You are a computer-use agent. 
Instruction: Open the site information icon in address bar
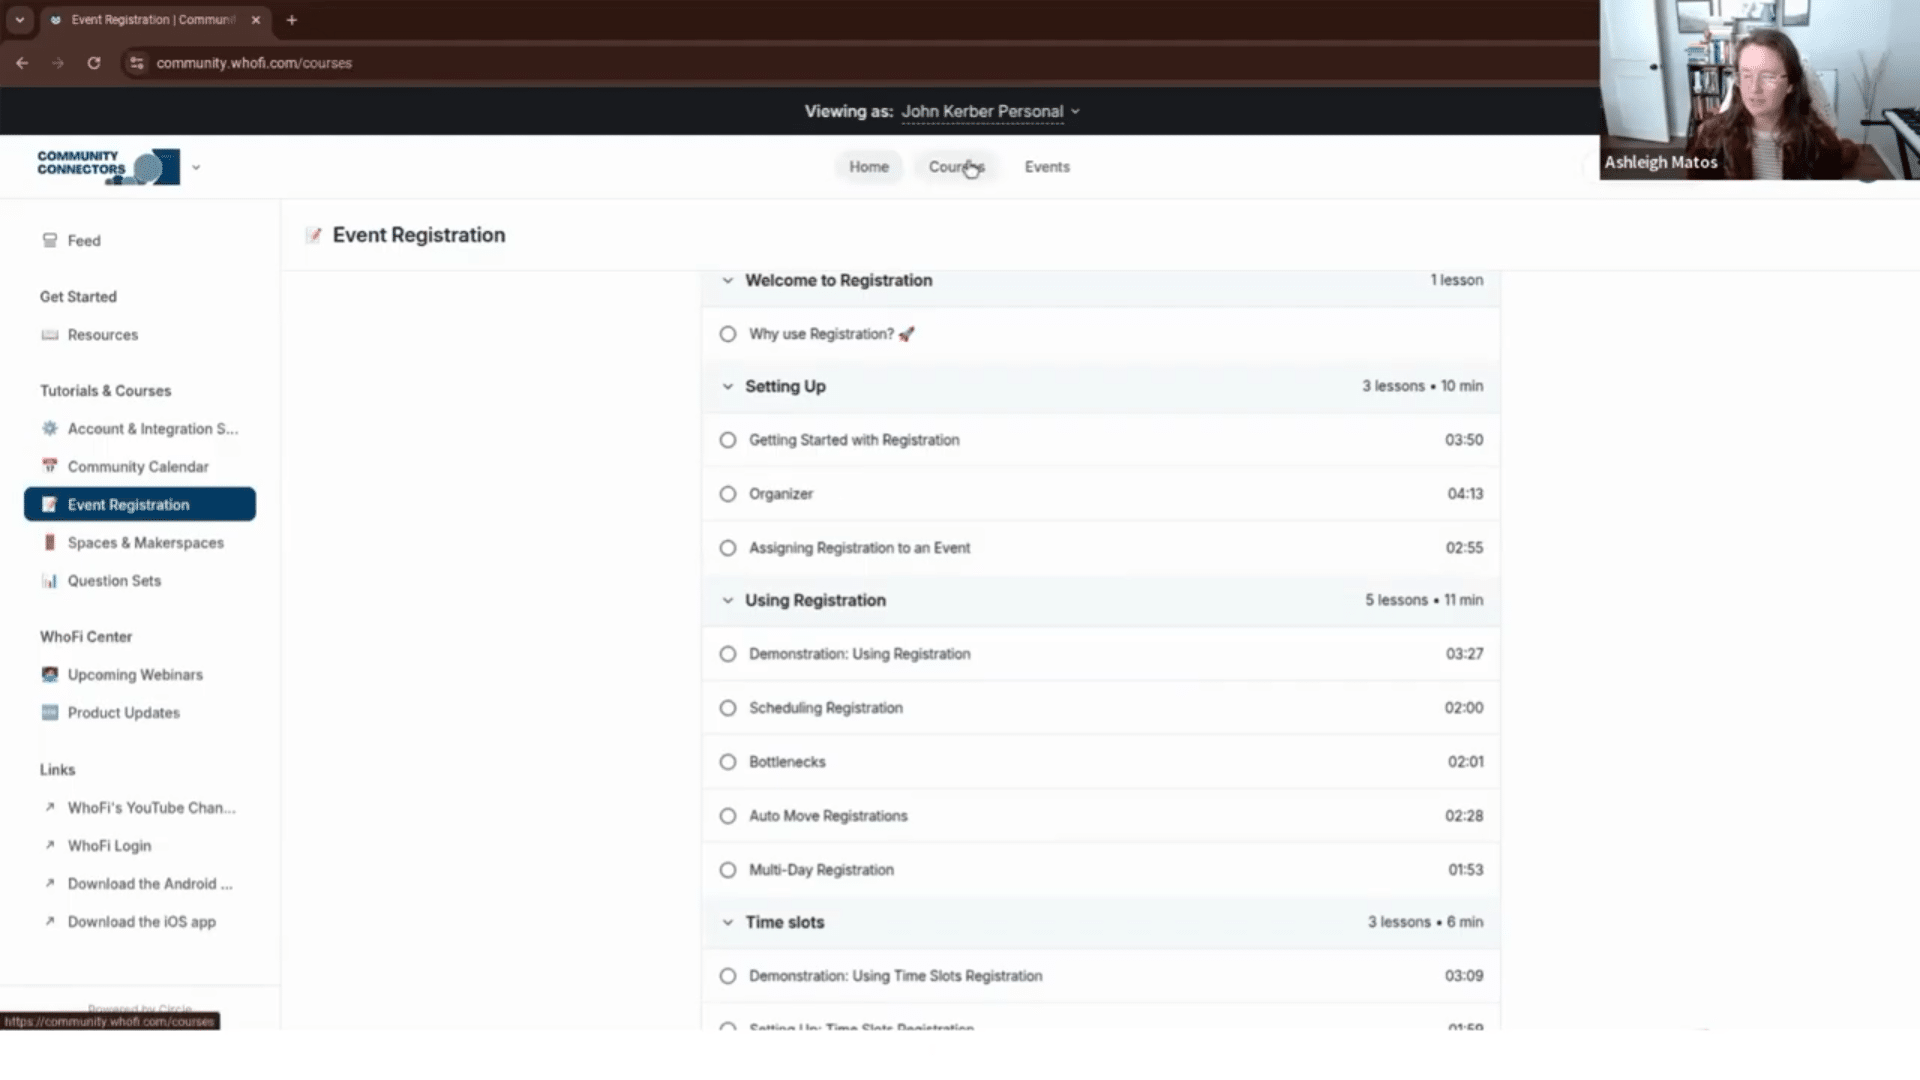click(137, 63)
